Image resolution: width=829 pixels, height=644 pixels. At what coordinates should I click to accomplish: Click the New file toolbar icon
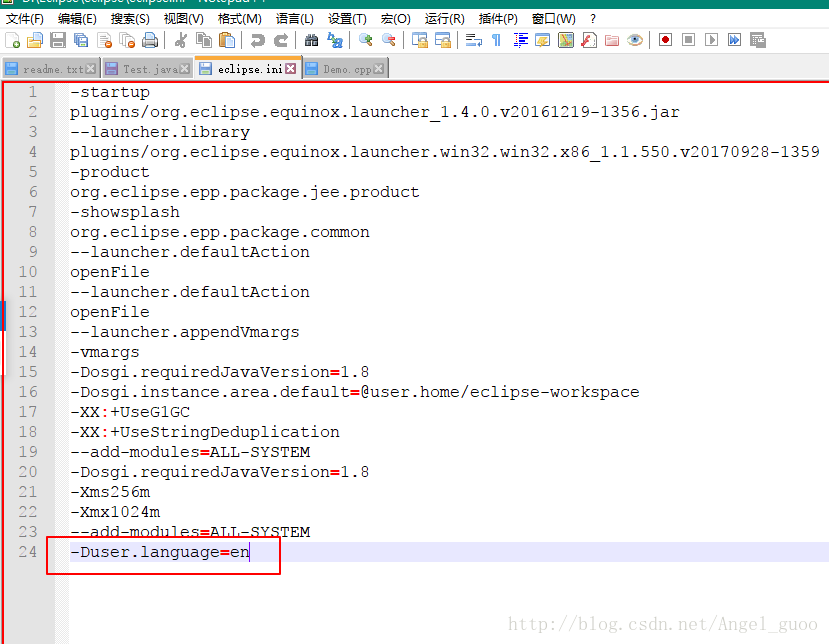pyautogui.click(x=12, y=40)
